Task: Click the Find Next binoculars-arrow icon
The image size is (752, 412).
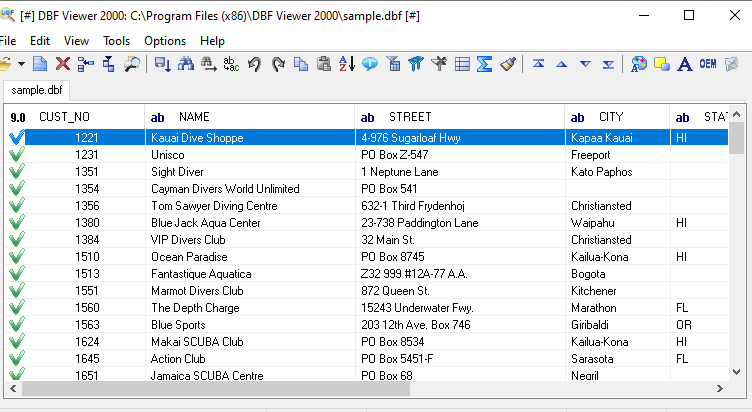Action: pos(209,64)
